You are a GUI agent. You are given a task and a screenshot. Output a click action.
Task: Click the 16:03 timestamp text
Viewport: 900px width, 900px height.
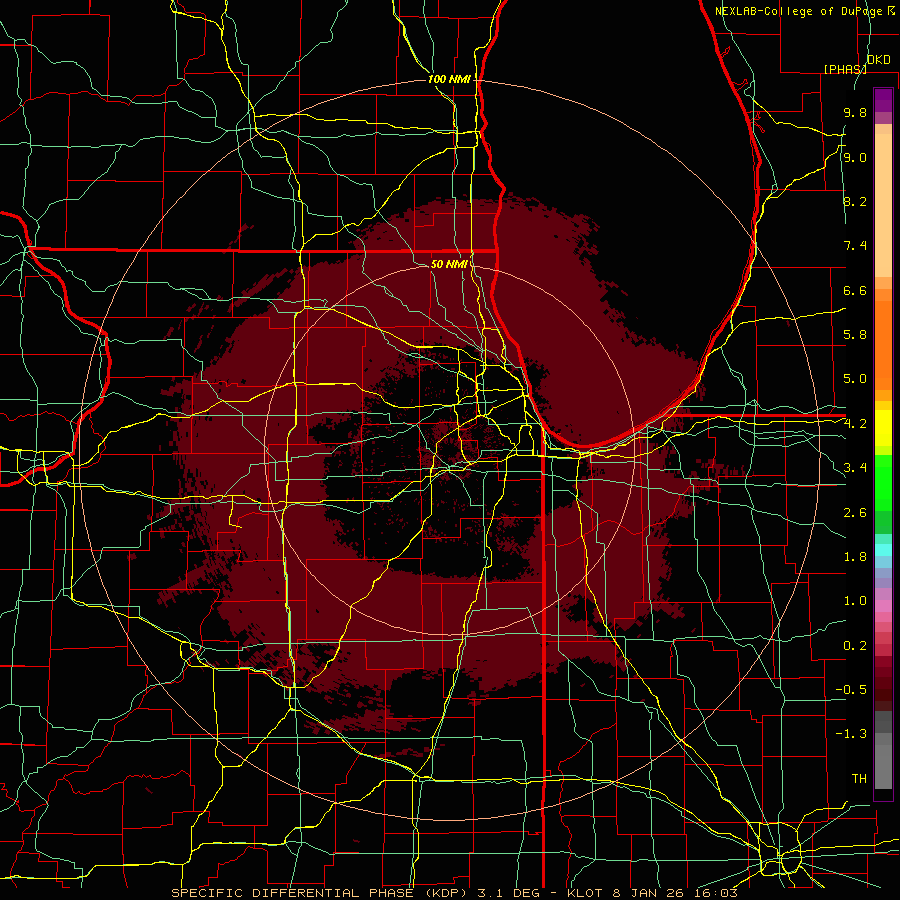[715, 893]
